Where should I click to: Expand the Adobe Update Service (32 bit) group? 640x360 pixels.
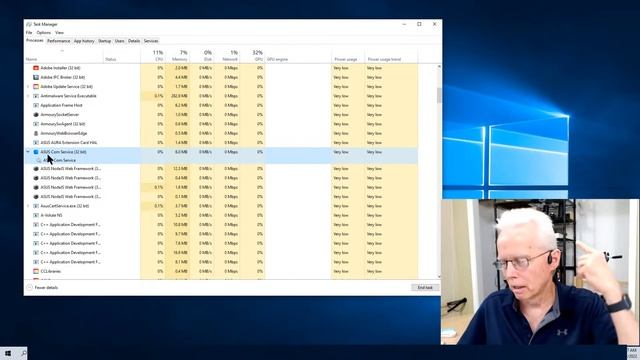(28, 87)
